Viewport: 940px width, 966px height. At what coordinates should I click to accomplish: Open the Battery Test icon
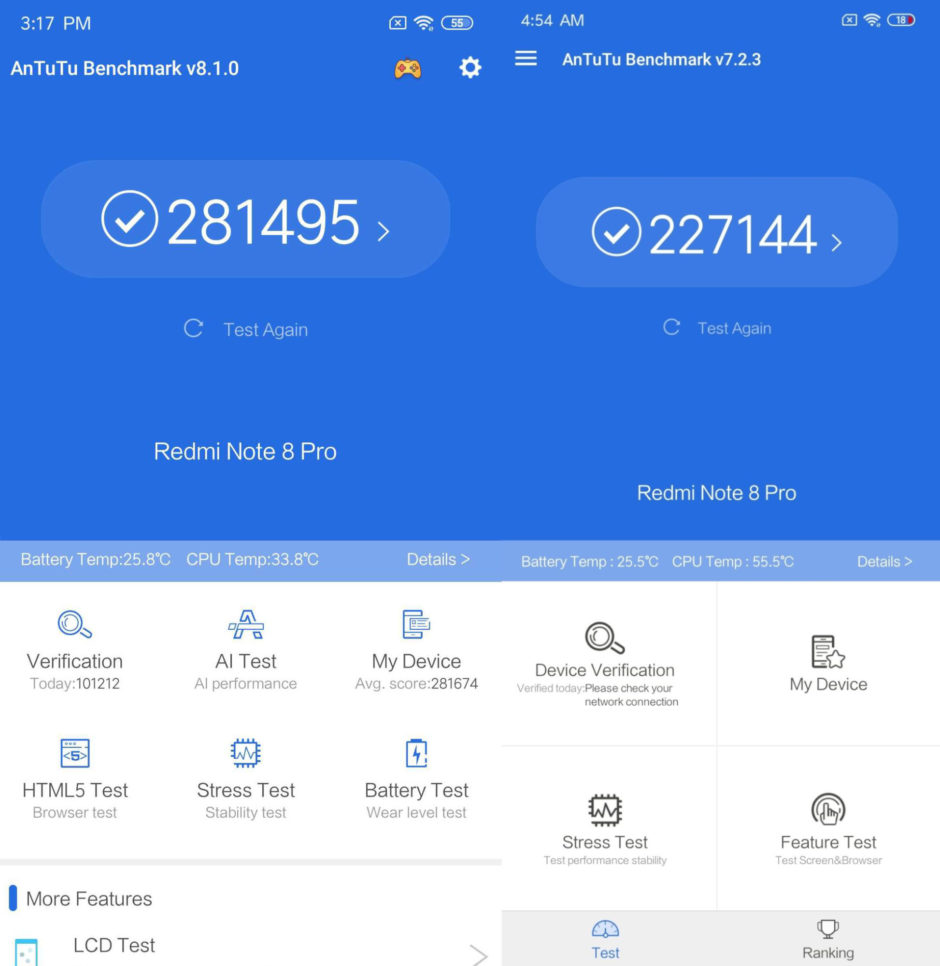pos(416,753)
